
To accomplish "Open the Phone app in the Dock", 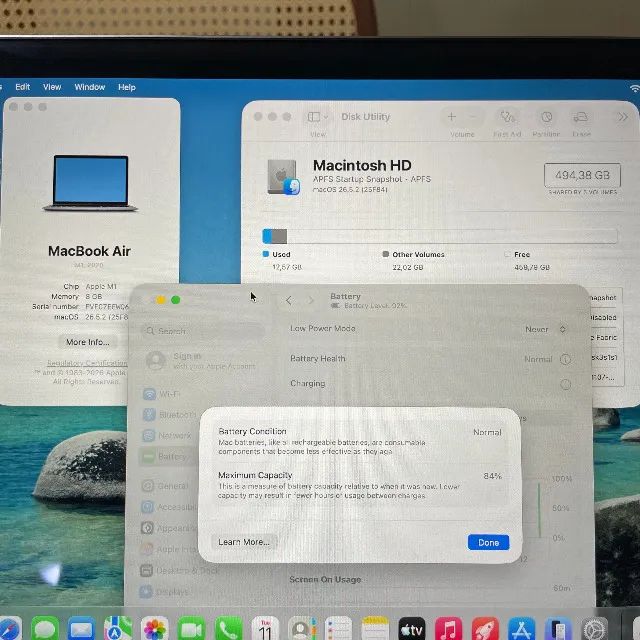I will click(228, 629).
